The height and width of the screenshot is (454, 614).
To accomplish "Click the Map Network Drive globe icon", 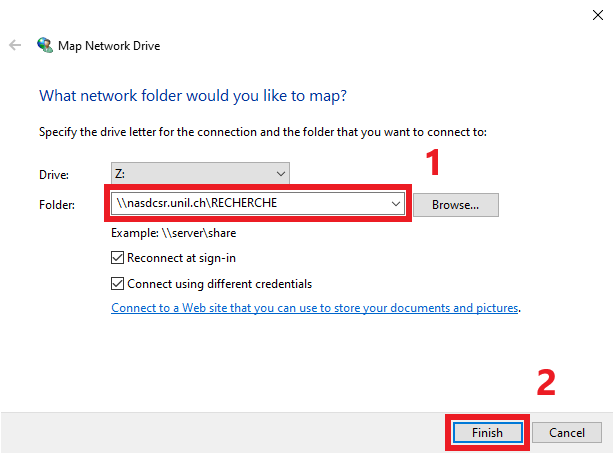I will (45, 46).
